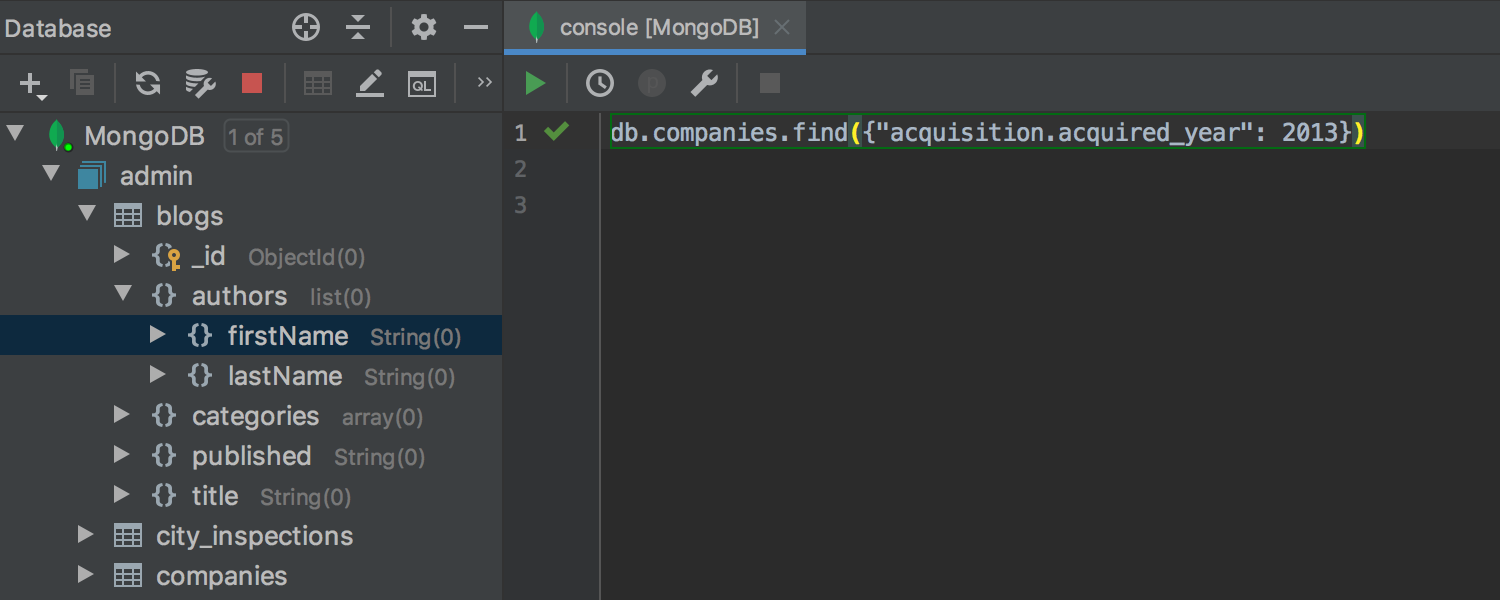Expand the companies collection
The width and height of the screenshot is (1500, 600).
pos(86,575)
